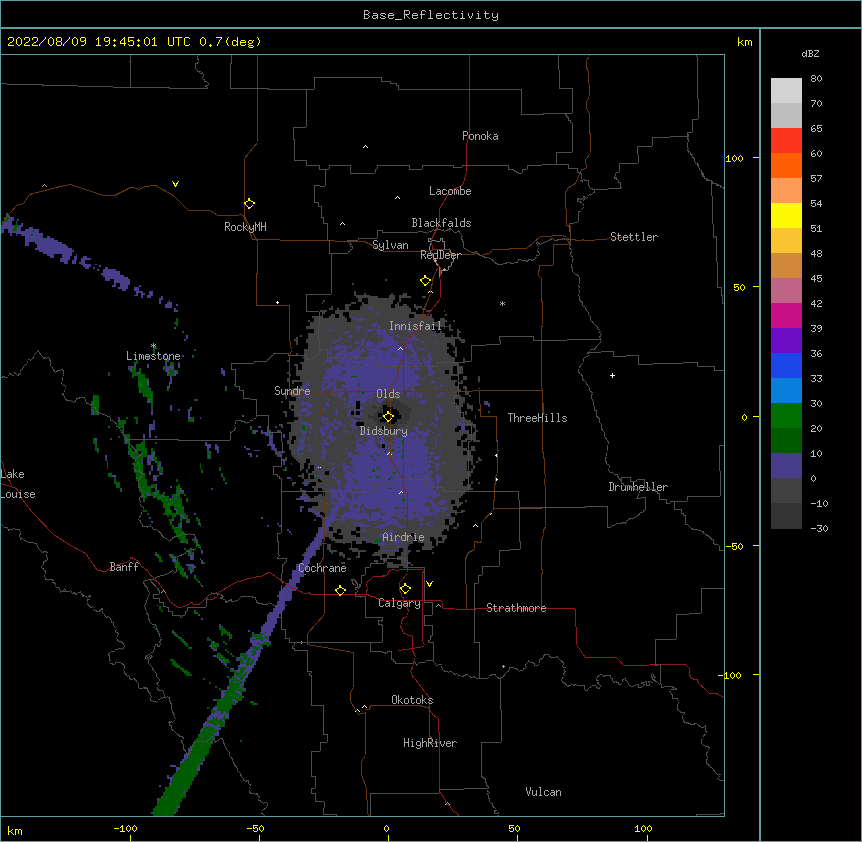Viewport: 862px width, 842px height.
Task: Click the Calgary label
Action: (399, 603)
